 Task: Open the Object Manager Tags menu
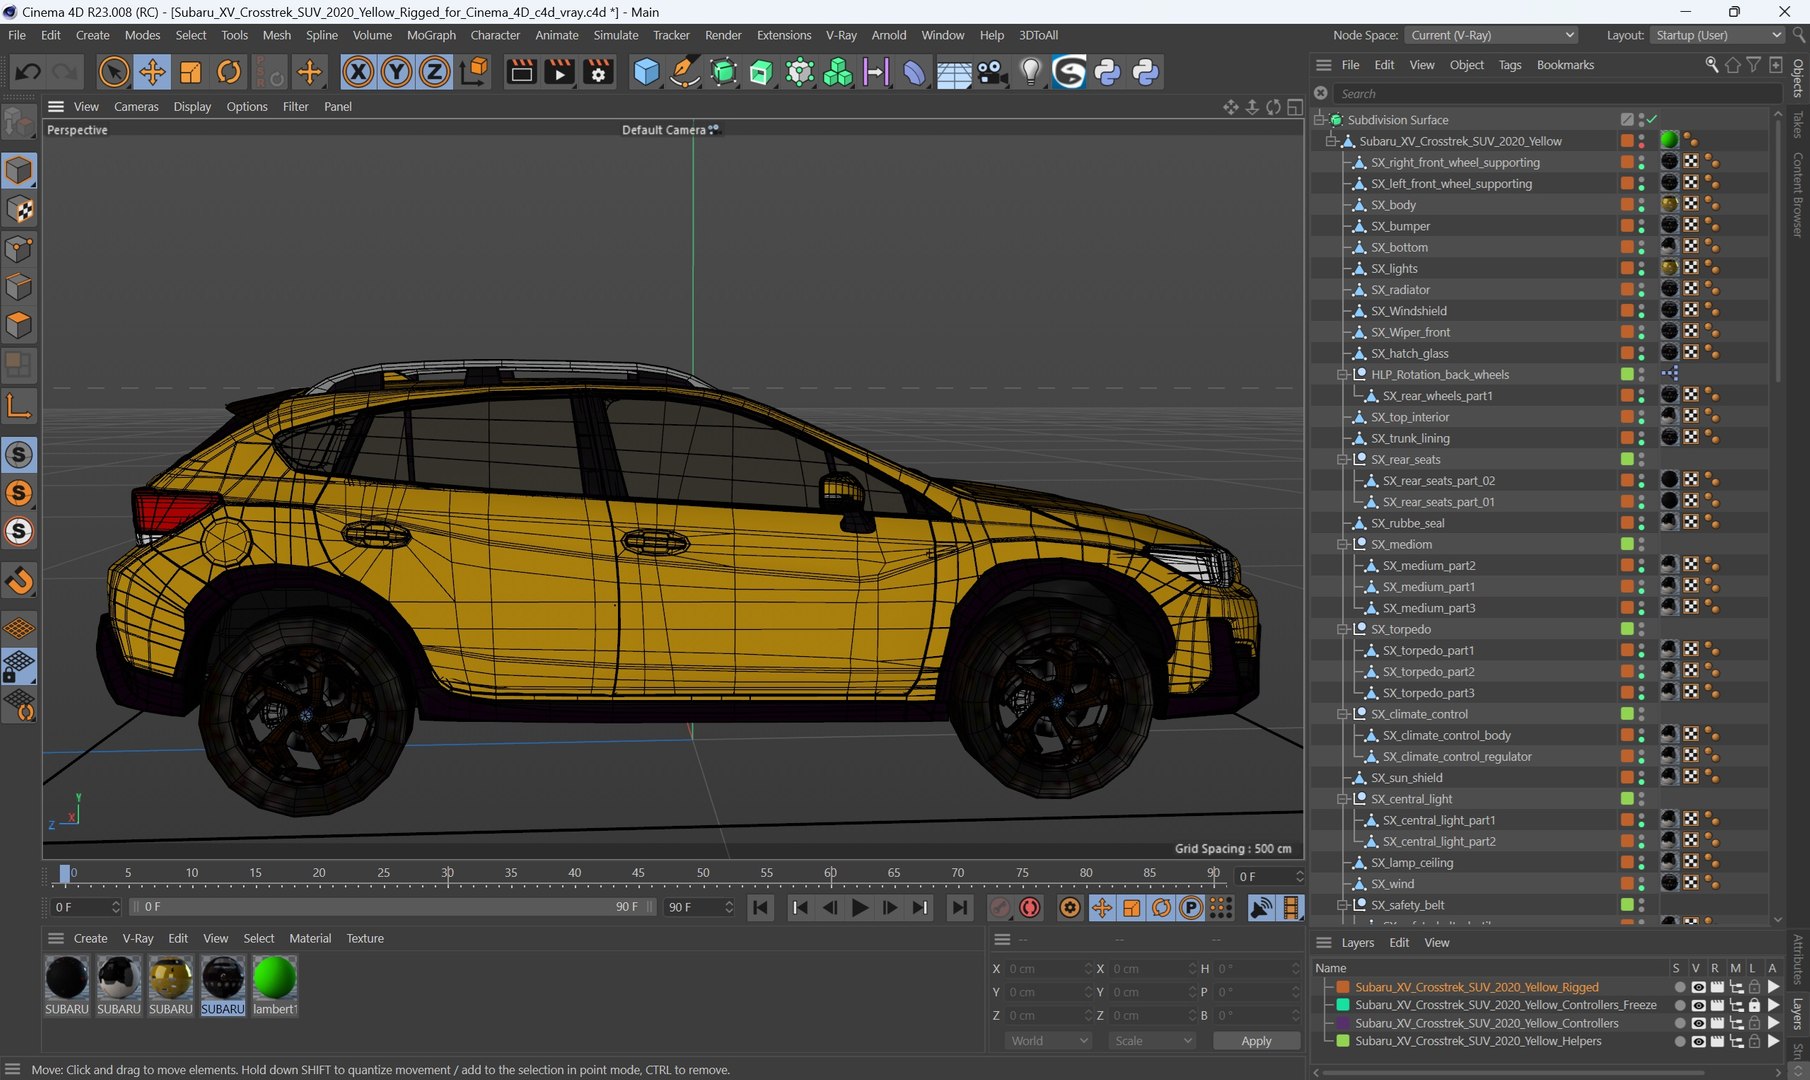(1510, 65)
